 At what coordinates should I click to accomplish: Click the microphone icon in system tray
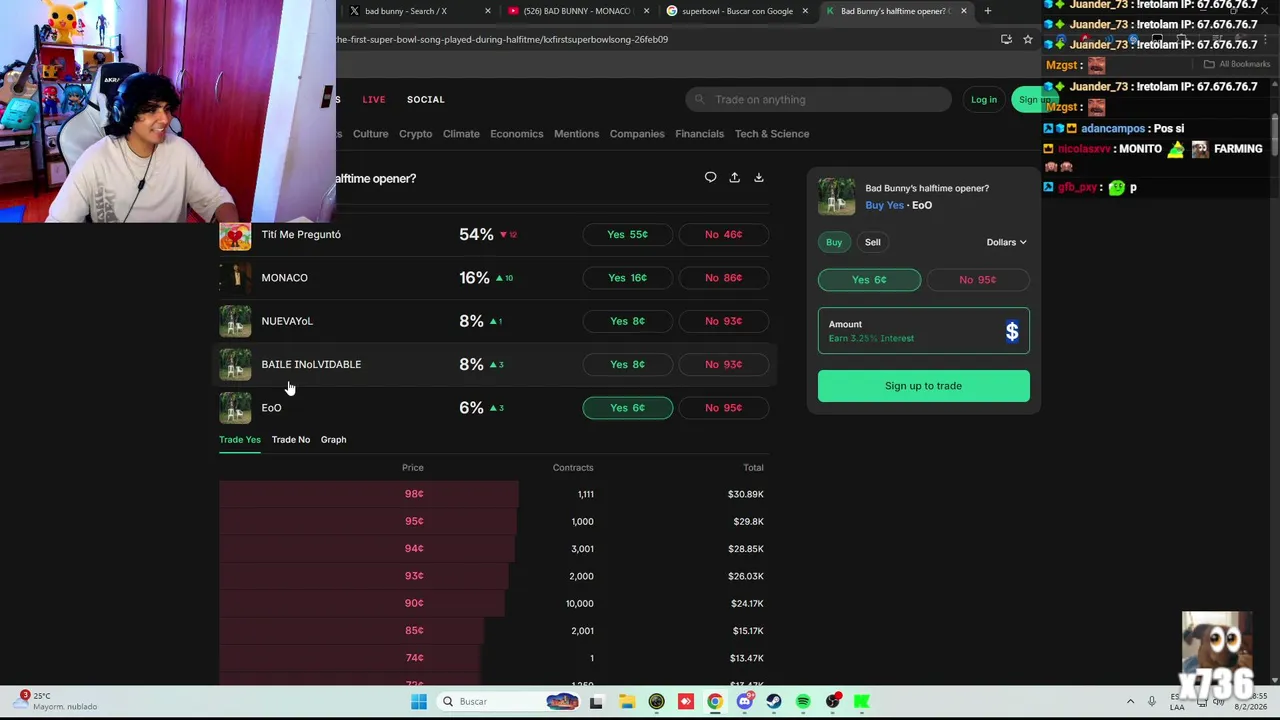(x=1152, y=701)
